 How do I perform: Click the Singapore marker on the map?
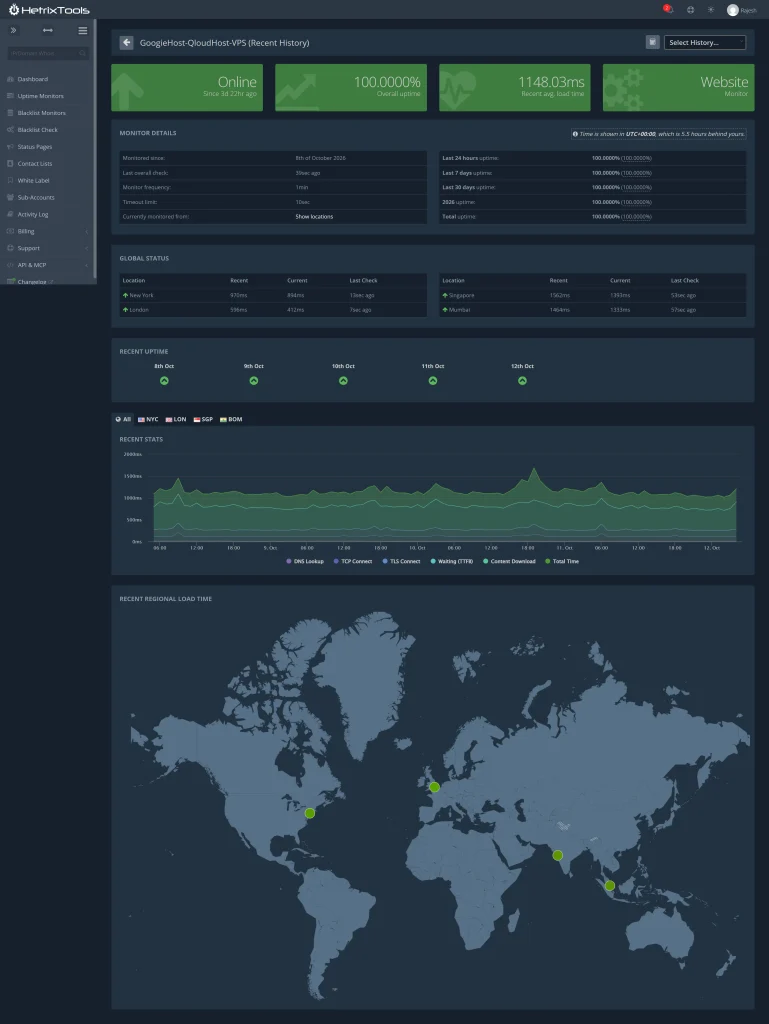coord(610,886)
